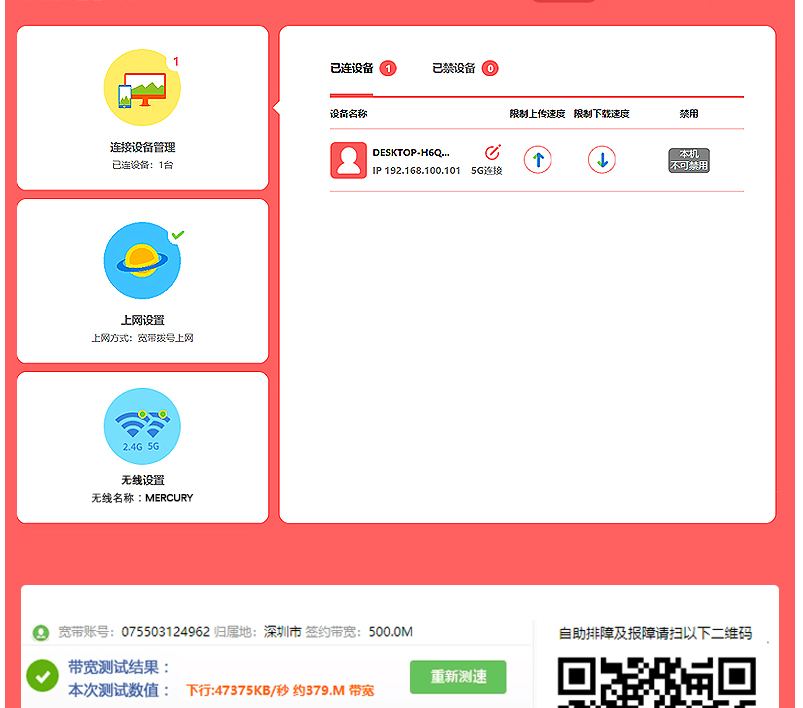The width and height of the screenshot is (803, 708).
Task: Click the 连接设备管理 label
Action: [x=142, y=148]
